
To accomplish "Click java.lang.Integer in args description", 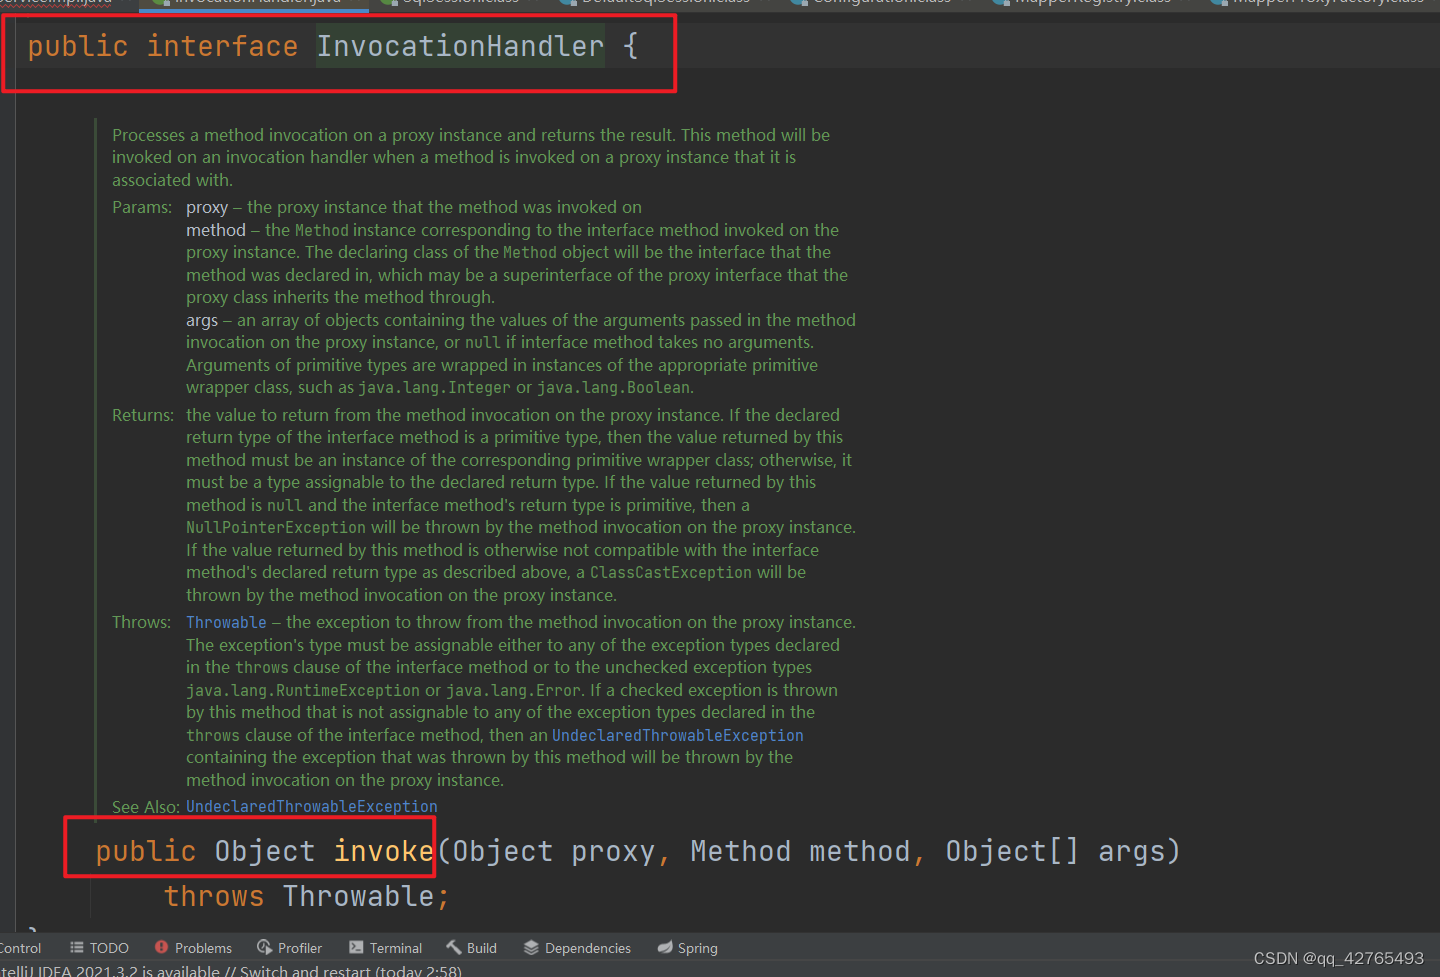I will point(434,387).
